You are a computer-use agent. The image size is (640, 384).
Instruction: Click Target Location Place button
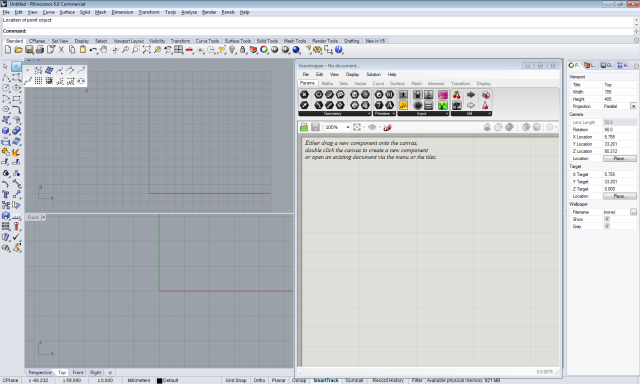[x=620, y=196]
